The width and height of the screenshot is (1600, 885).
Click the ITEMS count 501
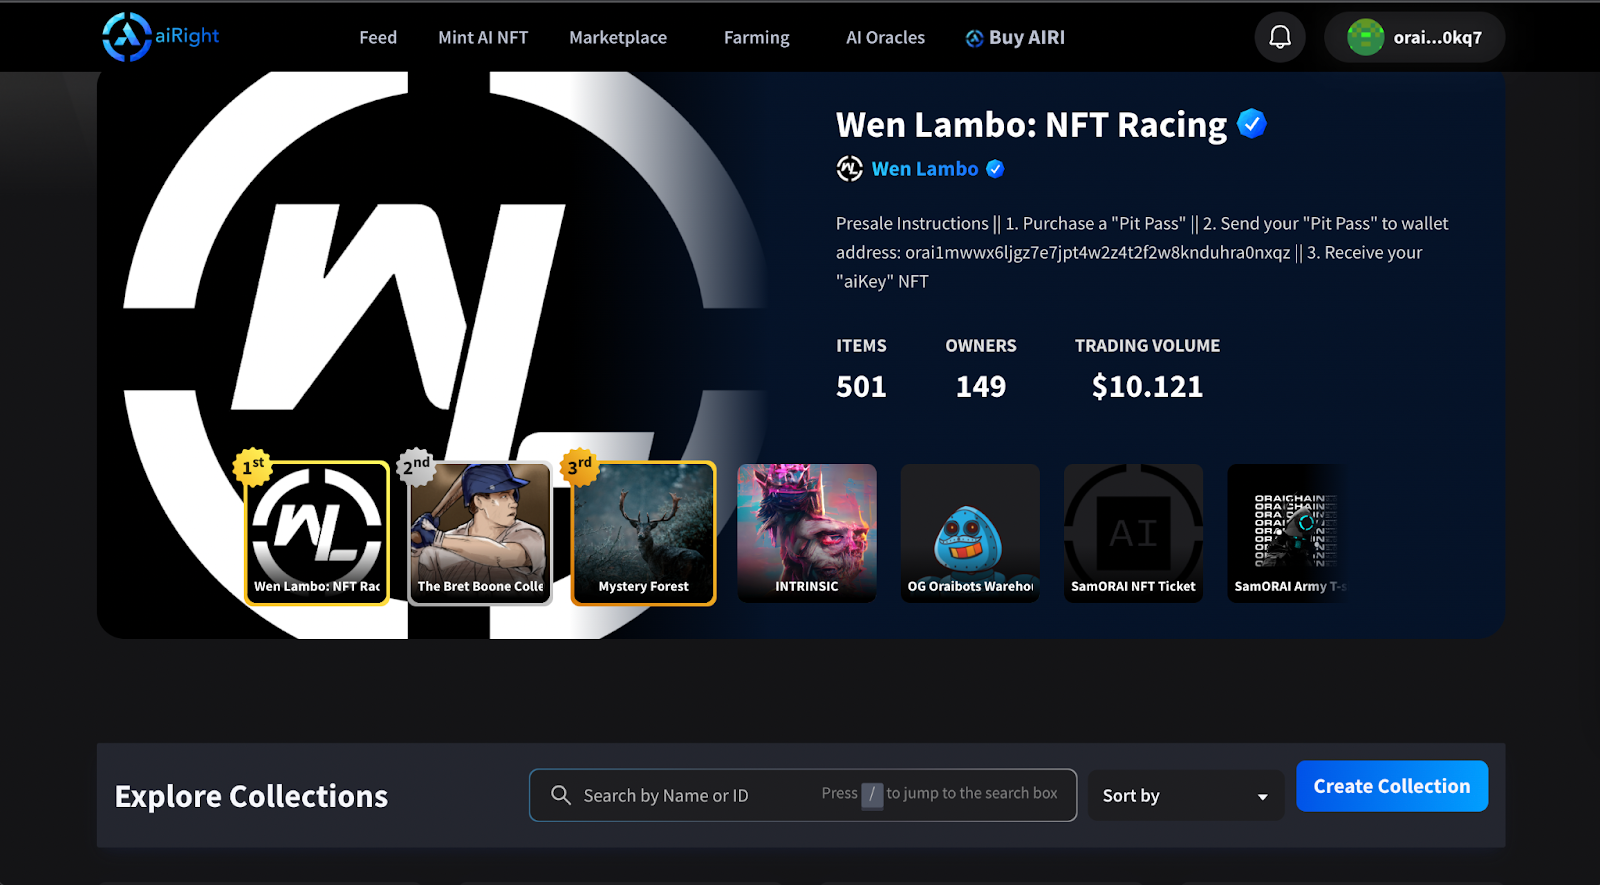tap(861, 386)
